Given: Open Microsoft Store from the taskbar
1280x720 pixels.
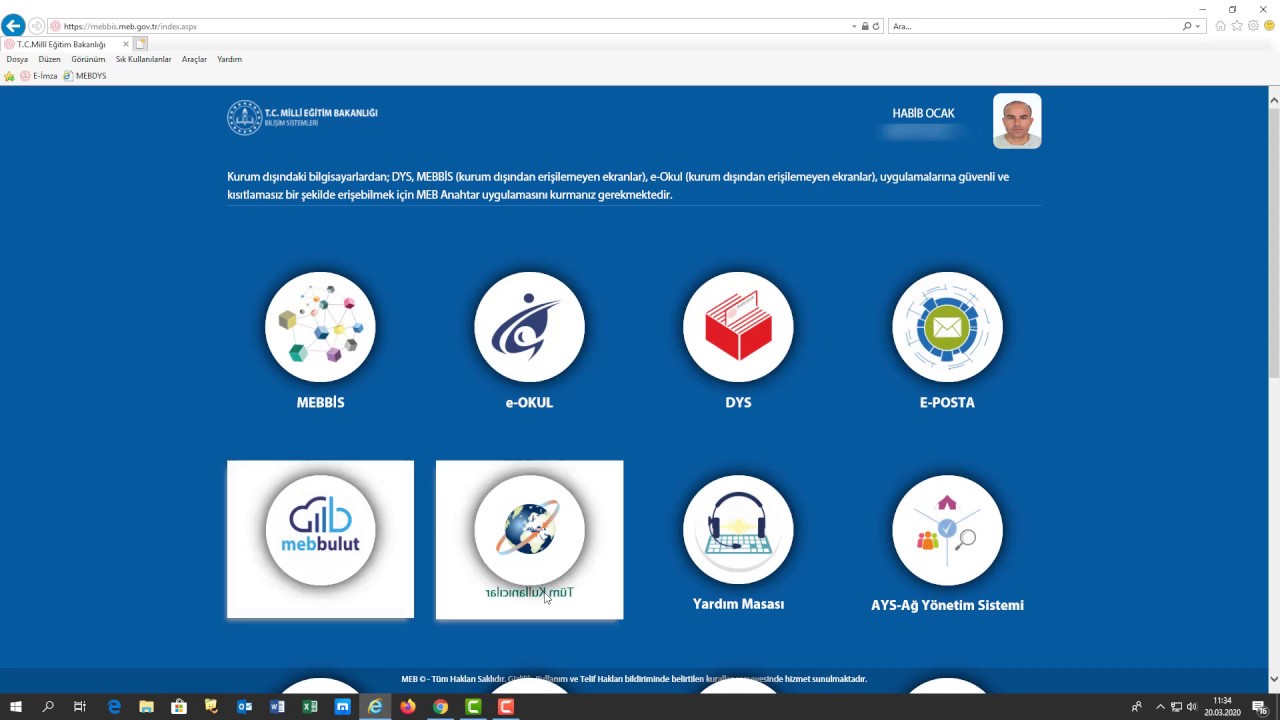Looking at the screenshot, I should point(179,707).
